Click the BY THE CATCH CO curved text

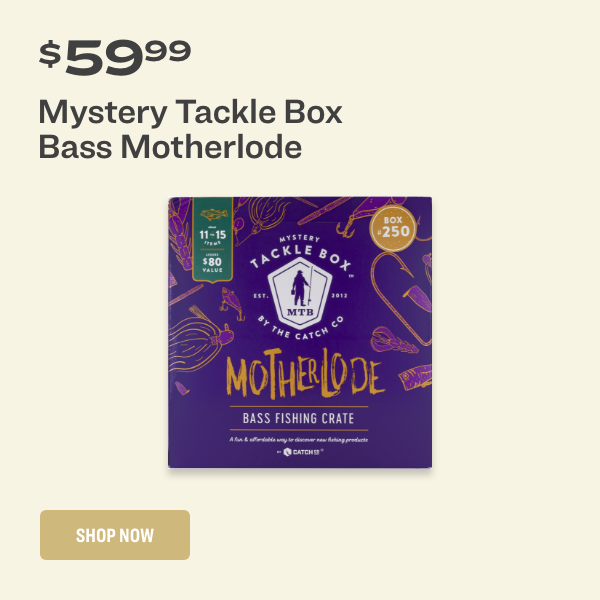[x=300, y=328]
